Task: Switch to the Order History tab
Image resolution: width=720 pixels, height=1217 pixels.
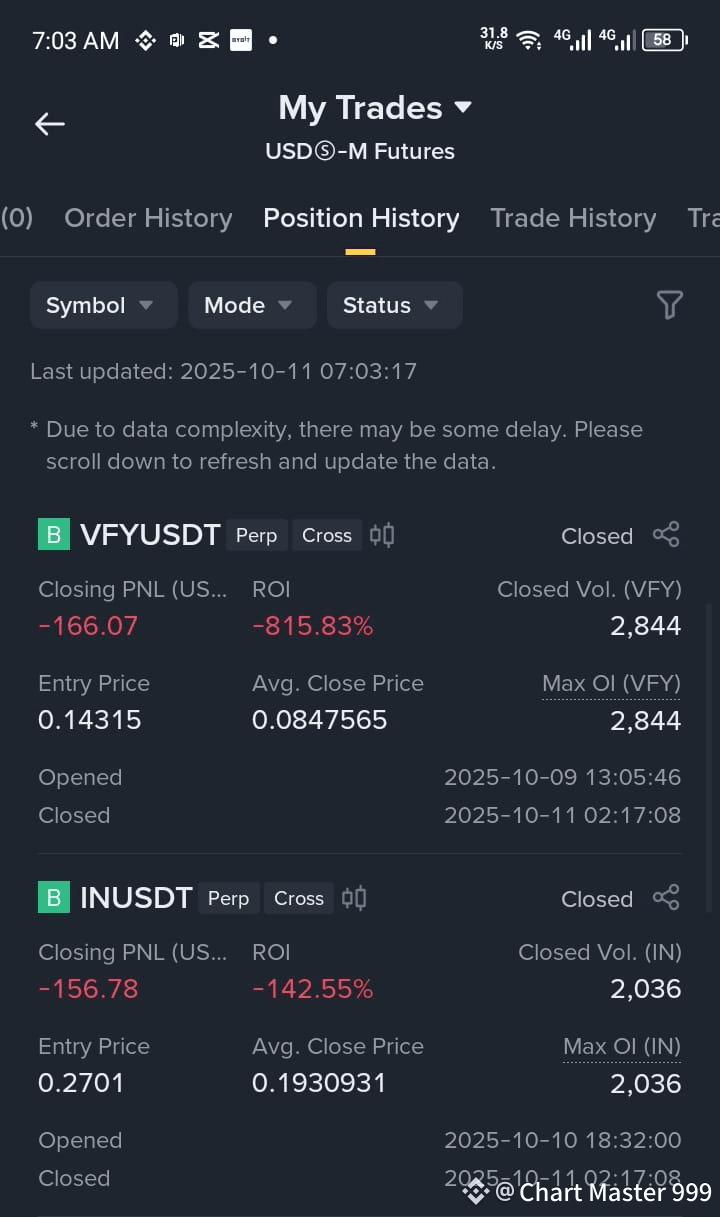Action: click(148, 218)
